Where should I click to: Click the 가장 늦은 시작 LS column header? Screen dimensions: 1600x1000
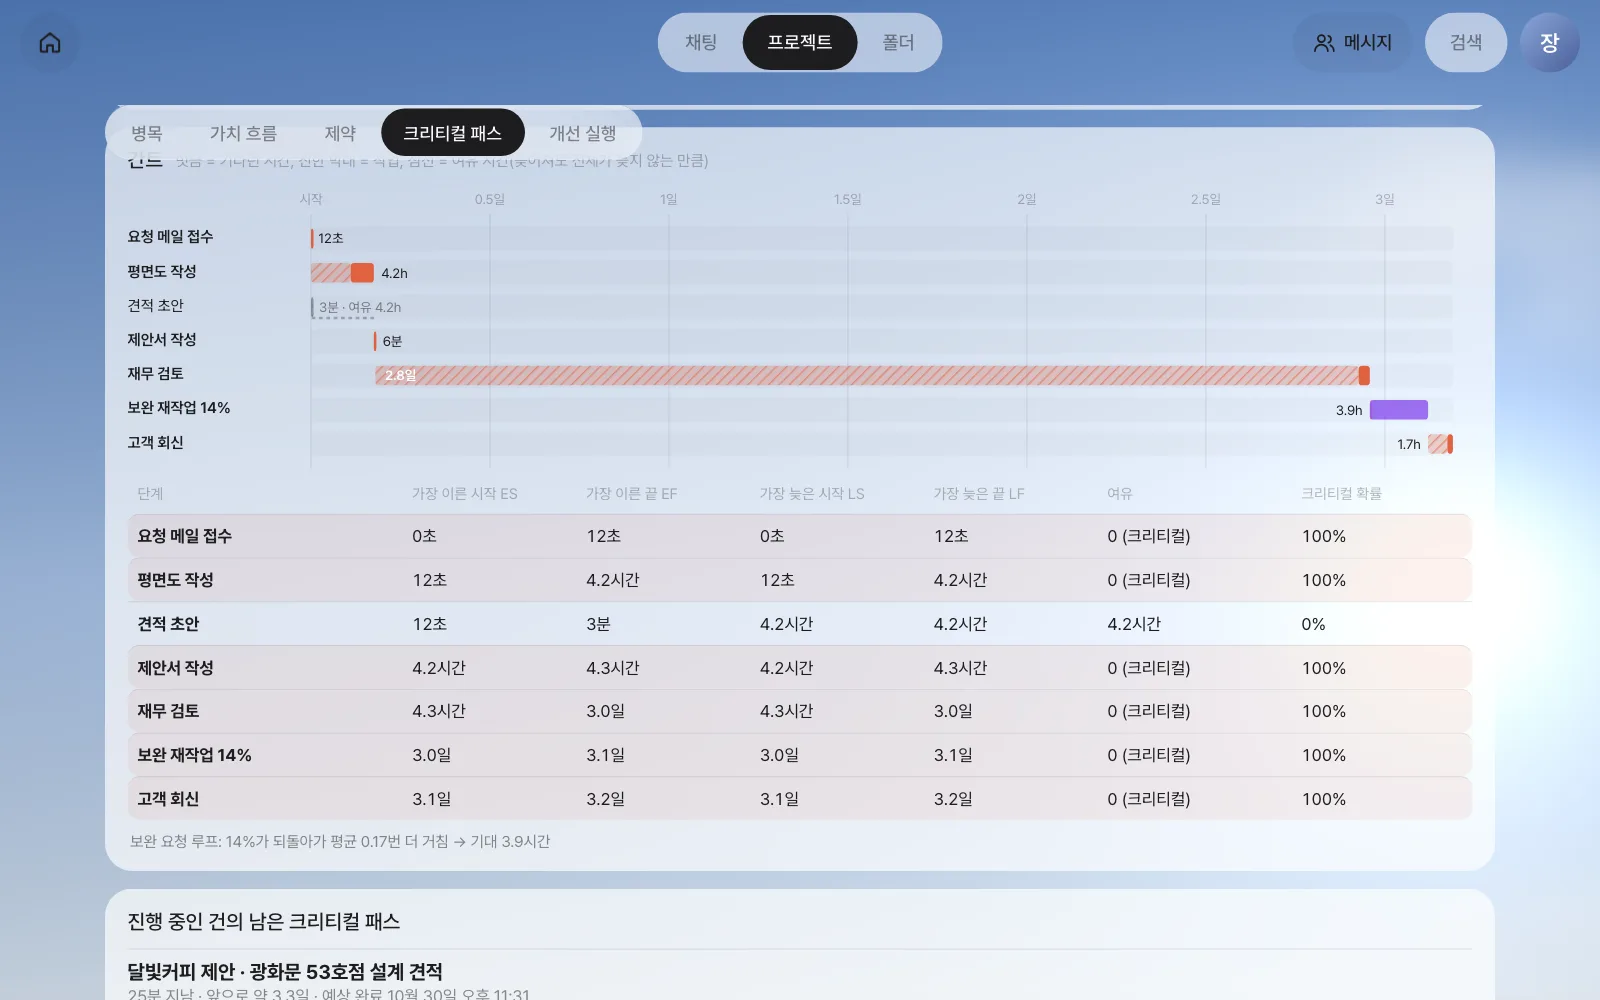812,494
